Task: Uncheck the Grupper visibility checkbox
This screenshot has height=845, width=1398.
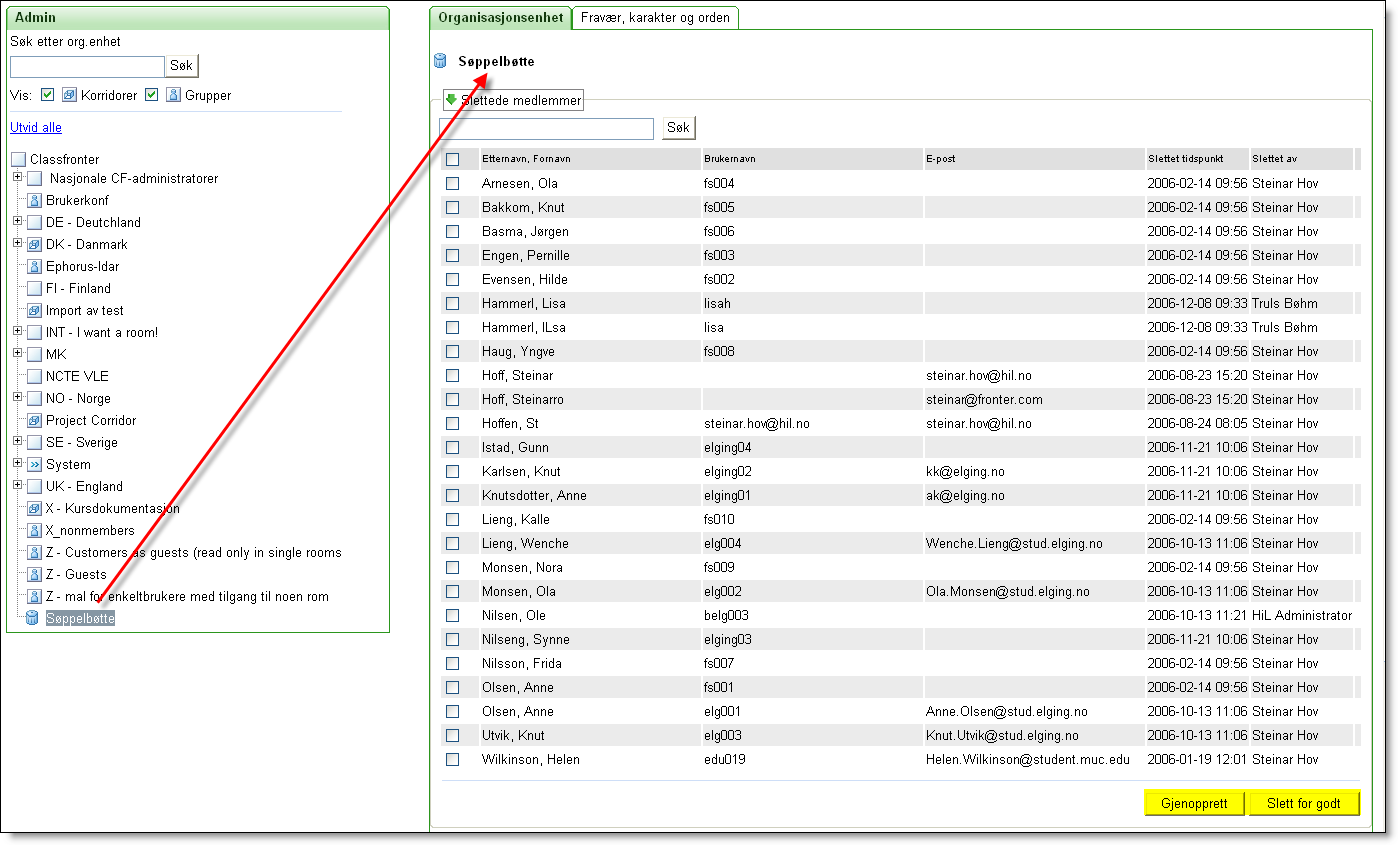Action: [151, 95]
